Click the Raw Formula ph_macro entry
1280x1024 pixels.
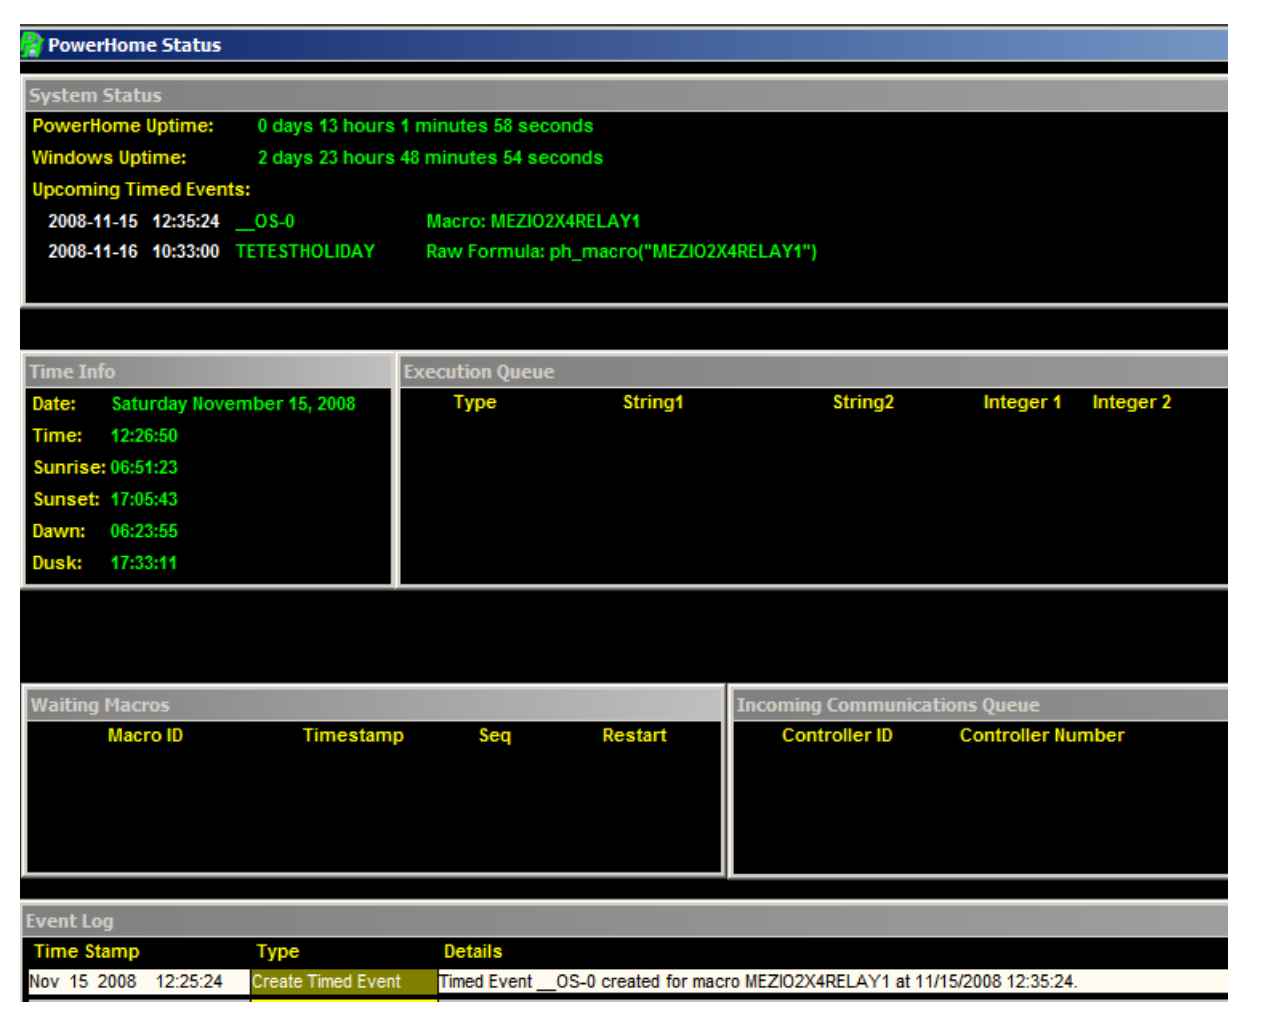point(621,252)
